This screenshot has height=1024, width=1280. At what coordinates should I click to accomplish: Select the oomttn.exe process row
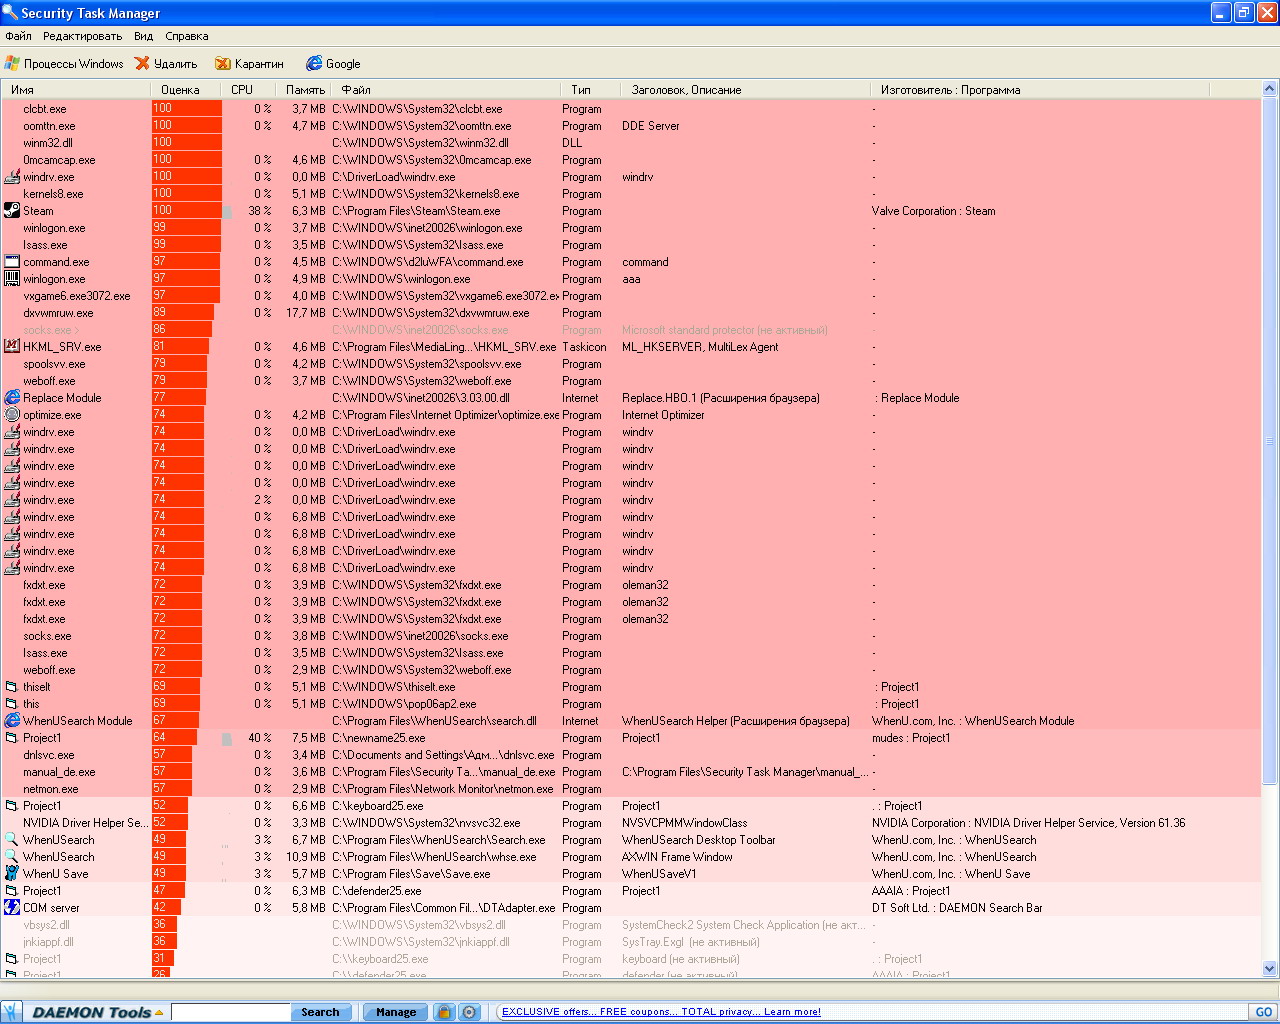pos(631,126)
